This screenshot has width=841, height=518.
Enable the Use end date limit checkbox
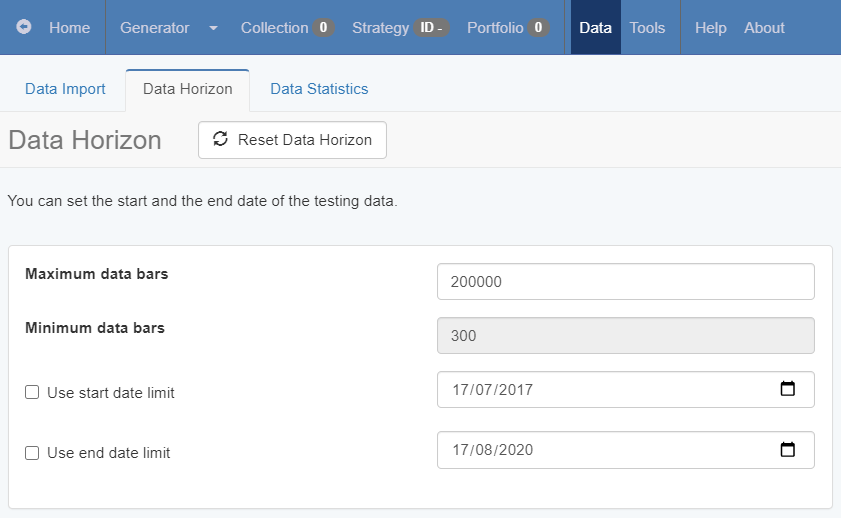pyautogui.click(x=32, y=453)
